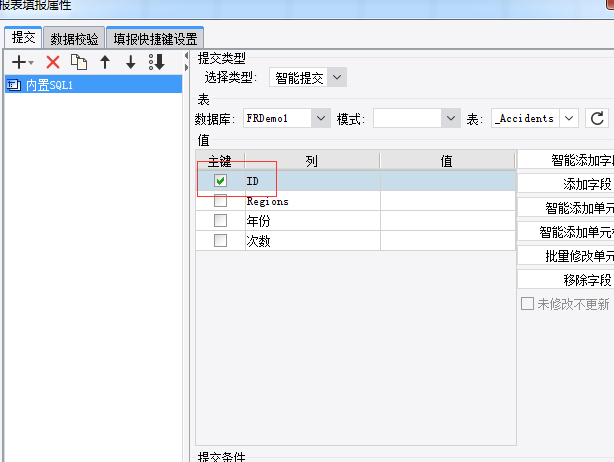The image size is (614, 462).
Task: Check primary key for Regions row
Action: pos(220,200)
